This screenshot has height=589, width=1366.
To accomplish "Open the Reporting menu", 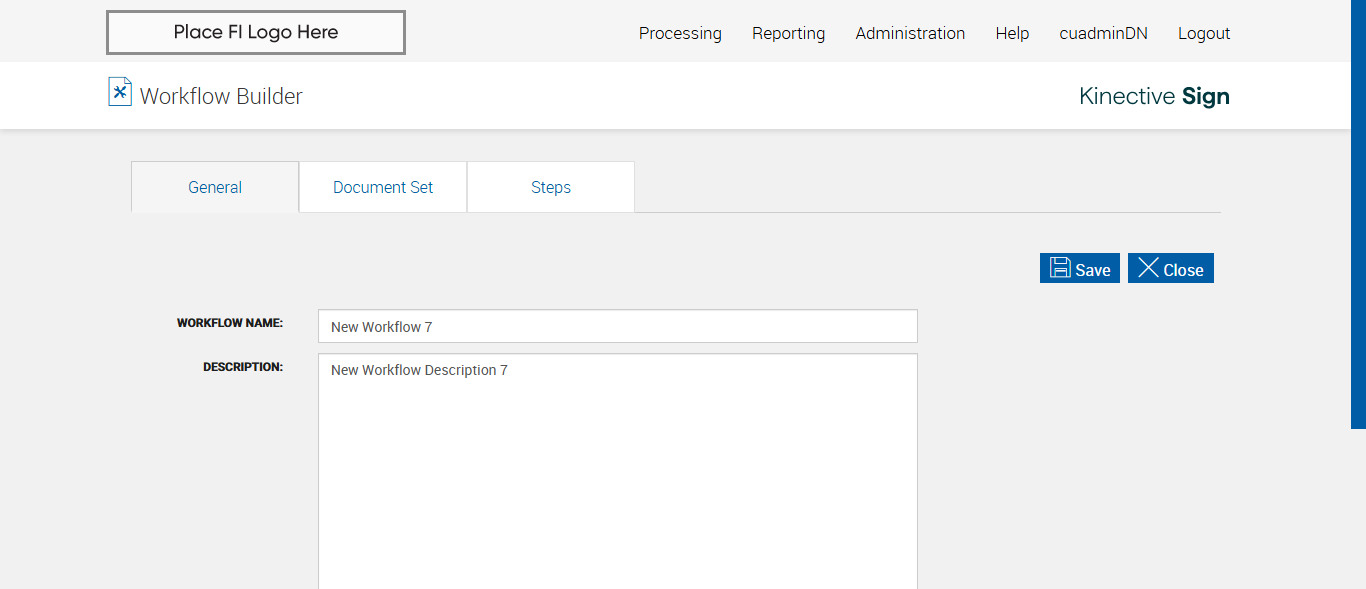I will (x=788, y=33).
